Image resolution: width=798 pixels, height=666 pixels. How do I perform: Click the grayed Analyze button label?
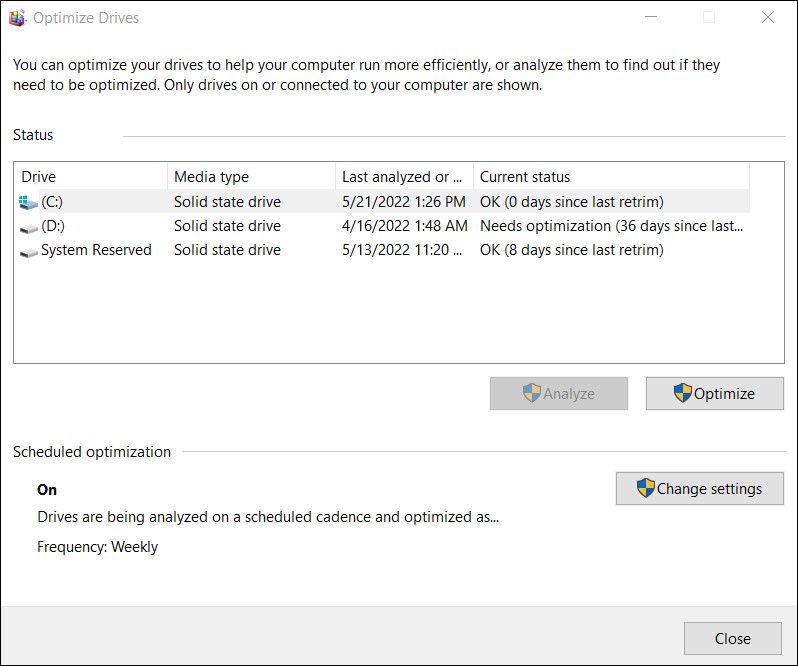[x=569, y=394]
